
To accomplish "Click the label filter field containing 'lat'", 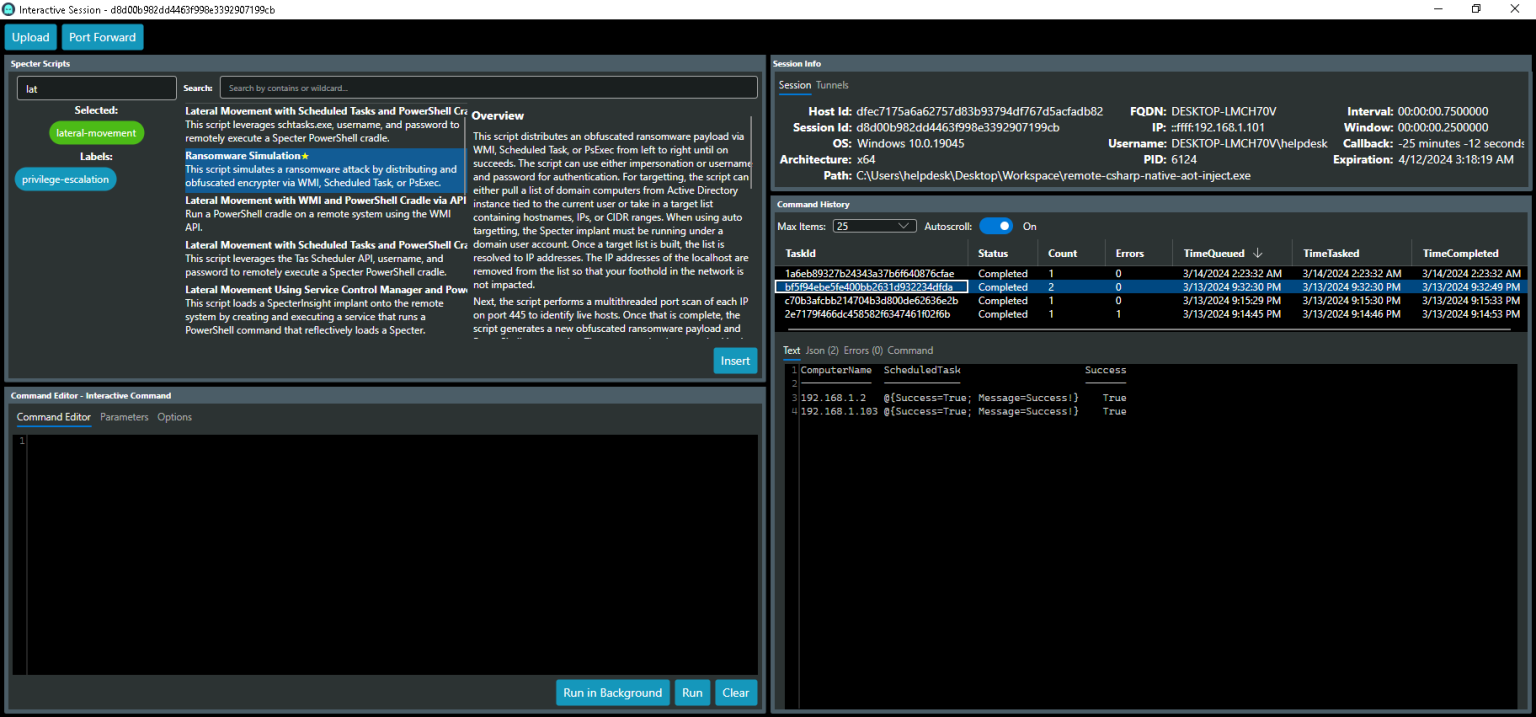I will pos(96,88).
